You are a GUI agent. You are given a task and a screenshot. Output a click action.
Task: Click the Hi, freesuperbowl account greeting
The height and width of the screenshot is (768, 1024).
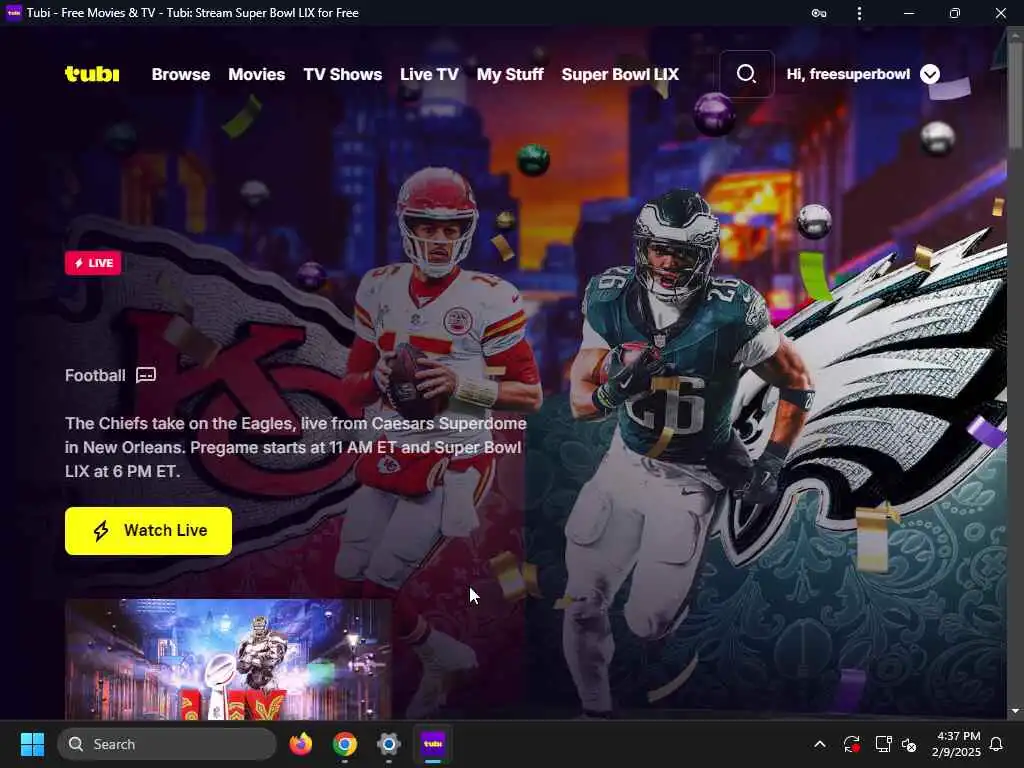tap(848, 74)
